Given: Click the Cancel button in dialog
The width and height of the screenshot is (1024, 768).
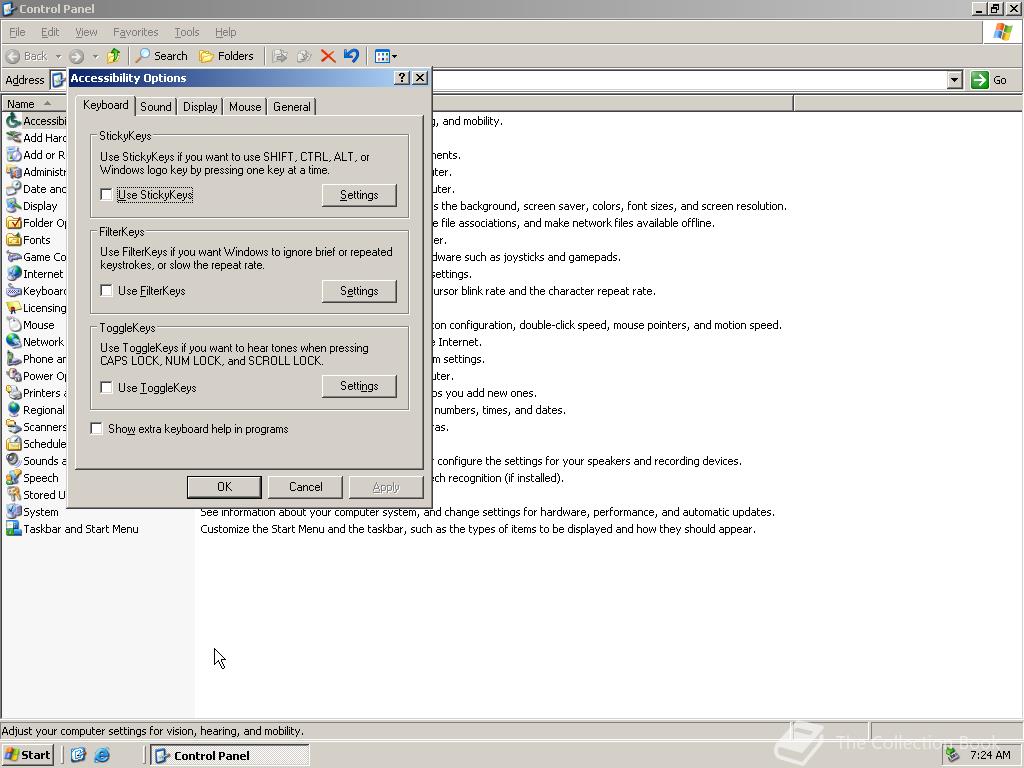Looking at the screenshot, I should tap(306, 487).
